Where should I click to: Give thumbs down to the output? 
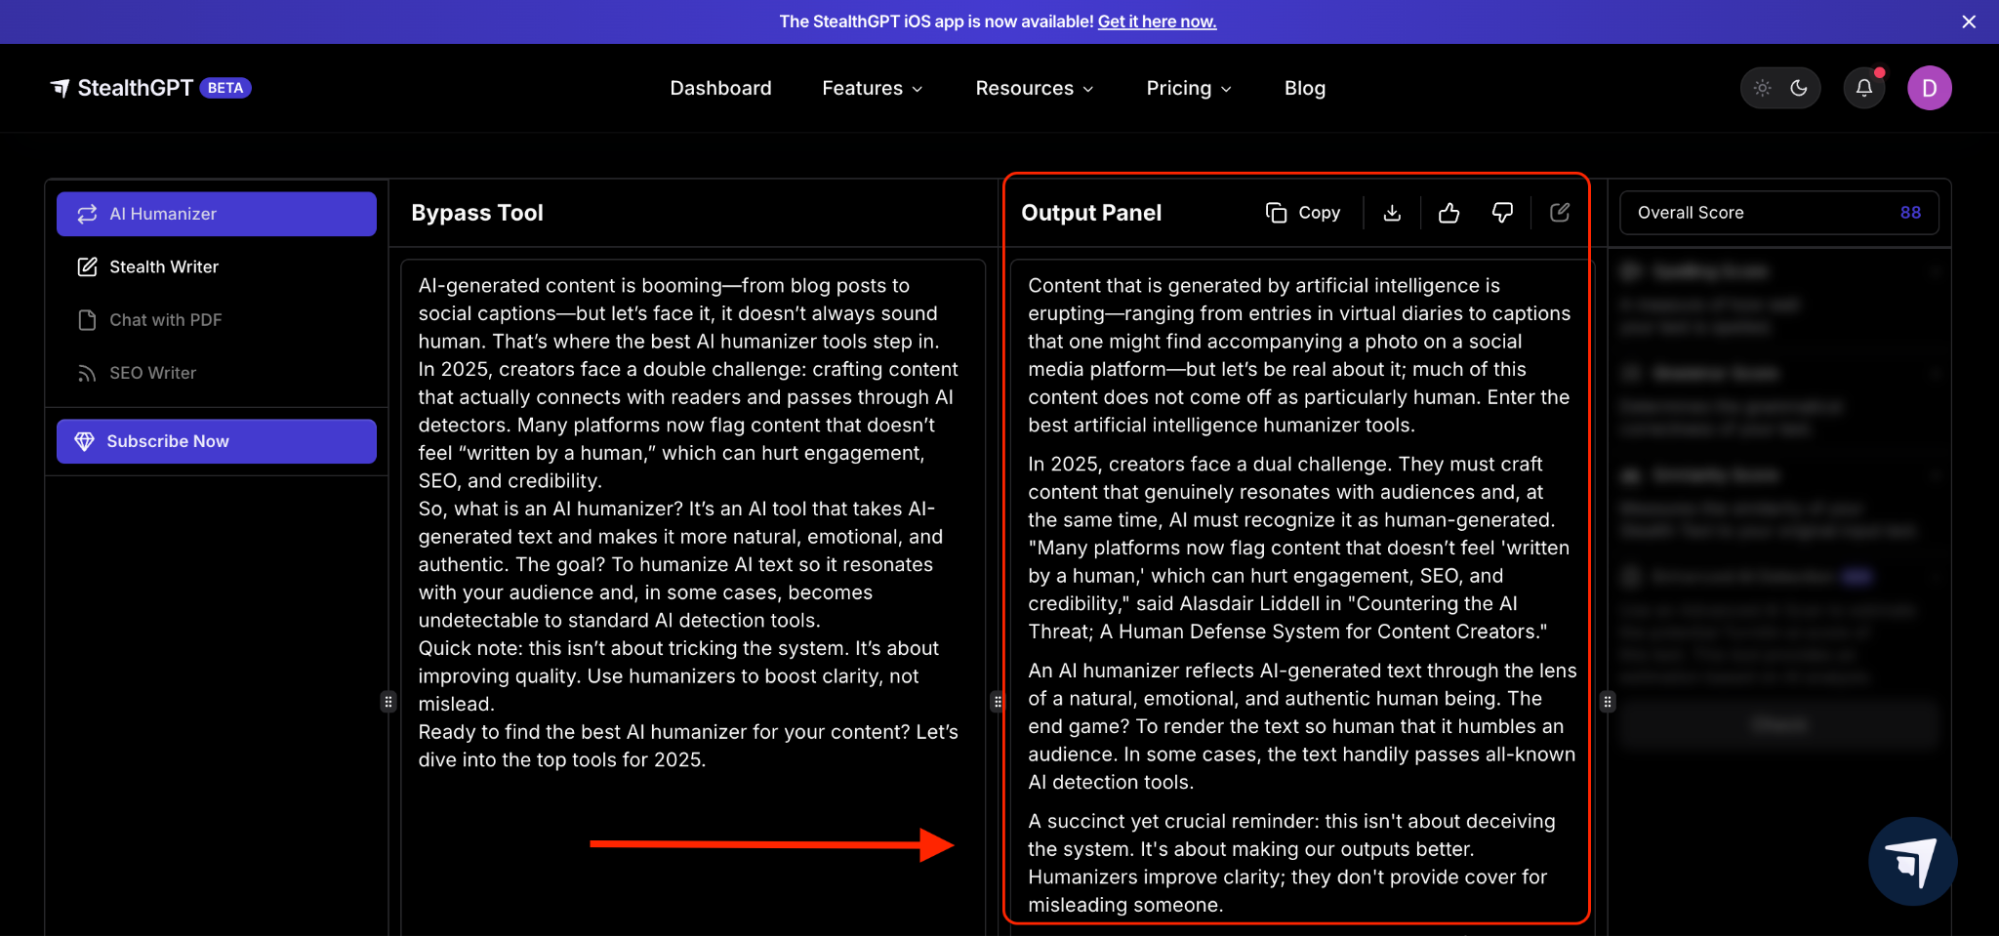pyautogui.click(x=1502, y=213)
